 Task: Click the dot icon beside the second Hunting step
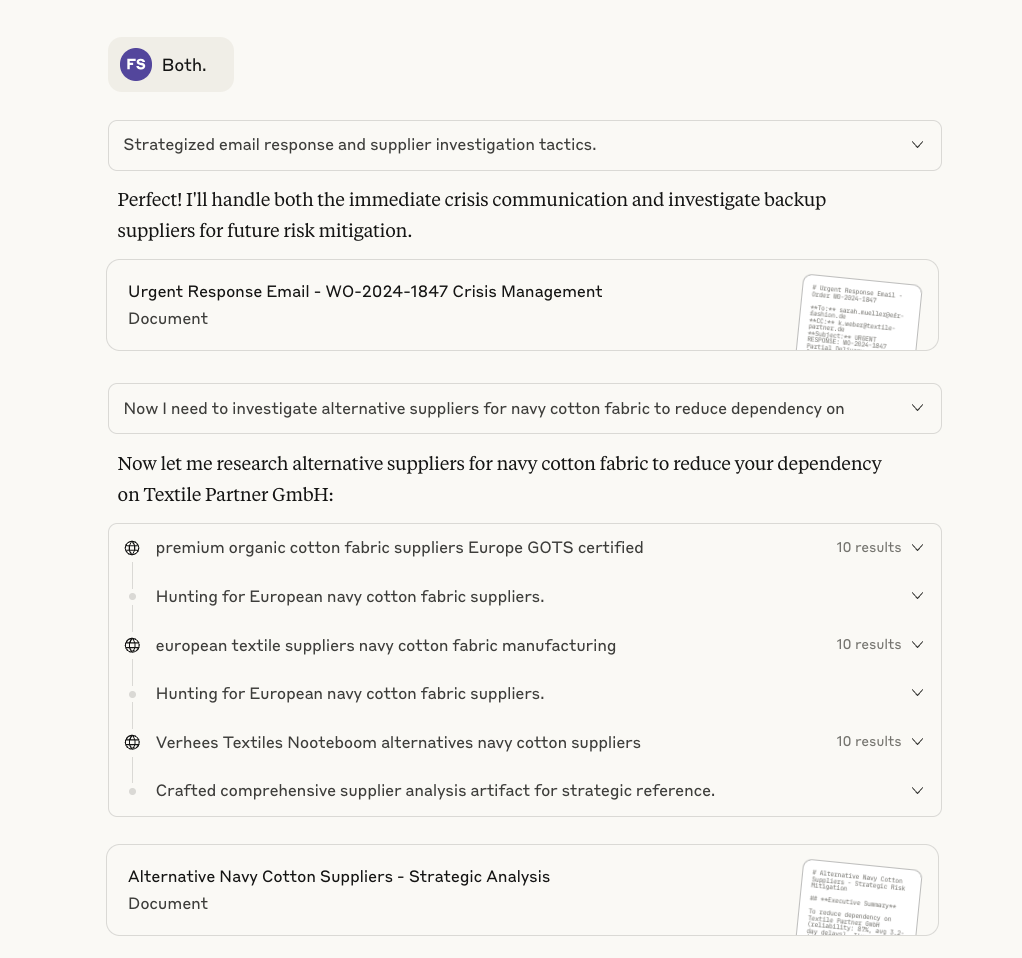[x=133, y=693]
